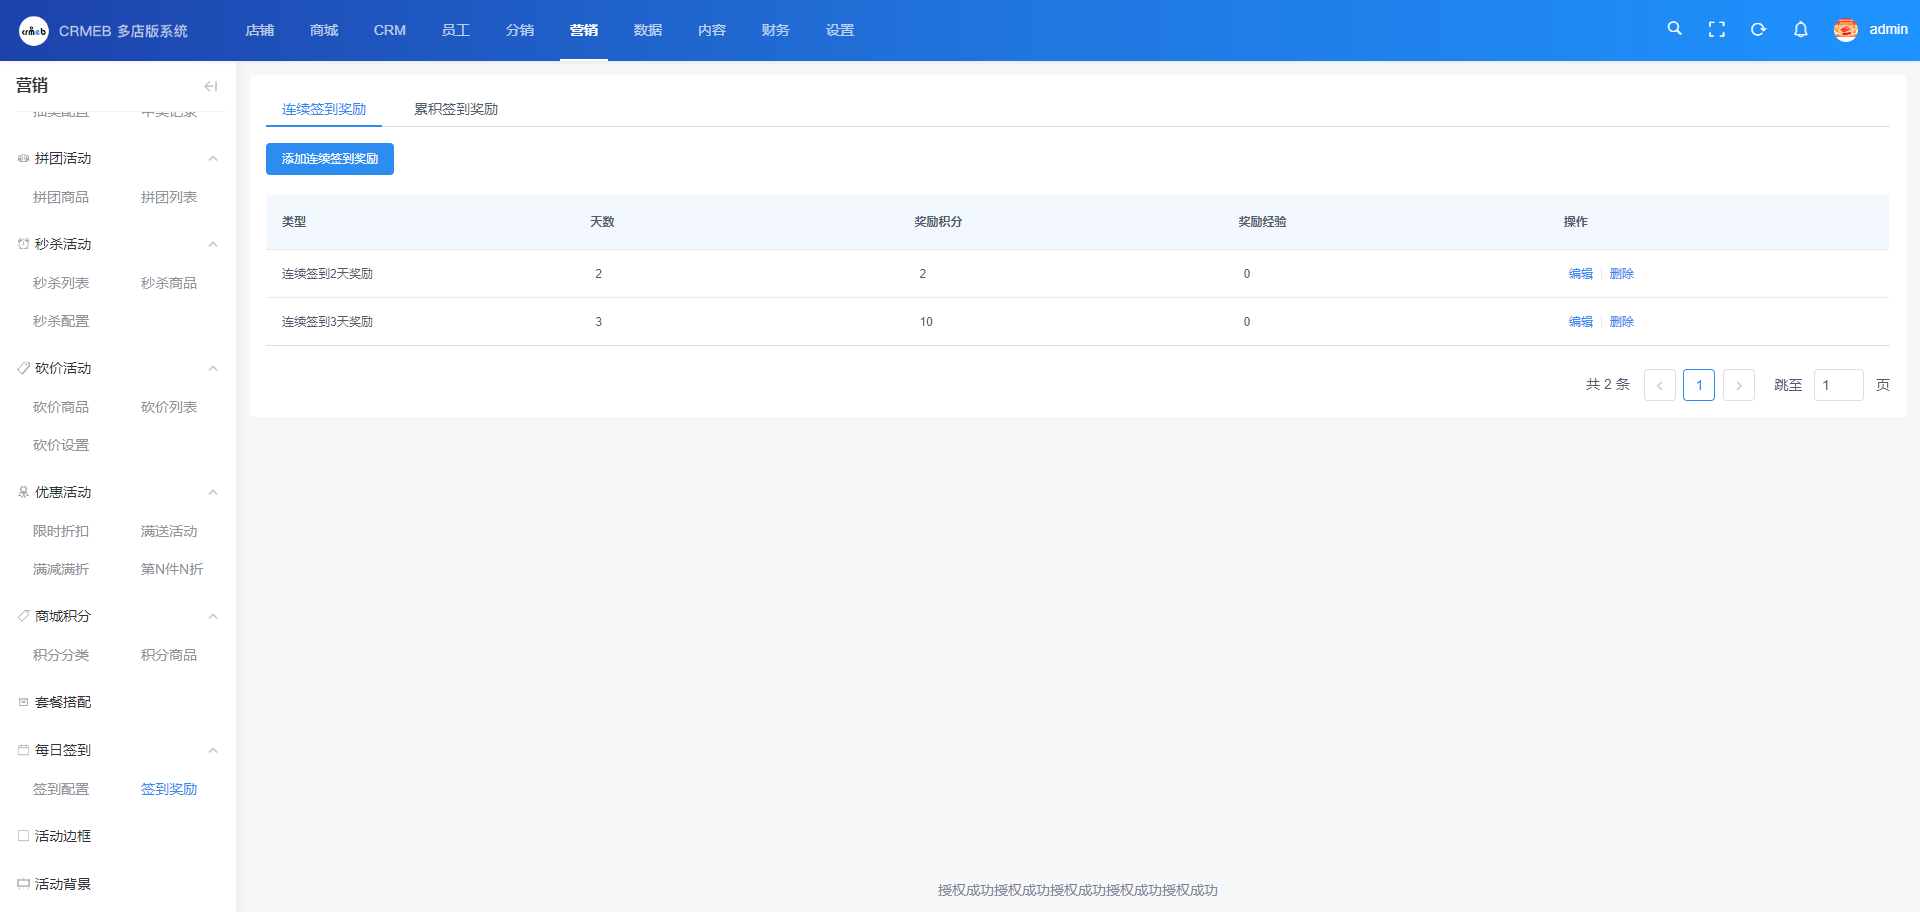The height and width of the screenshot is (912, 1920).
Task: Delete the 连续签到3天奖励 row
Action: tap(1621, 322)
